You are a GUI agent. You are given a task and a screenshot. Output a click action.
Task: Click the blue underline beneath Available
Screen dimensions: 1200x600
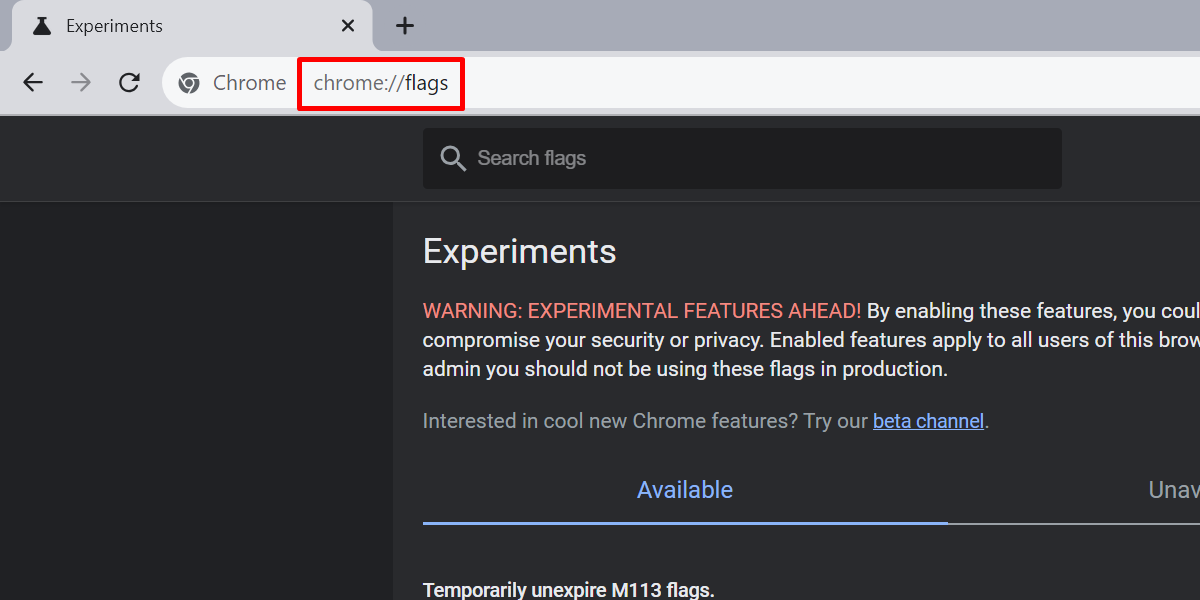point(684,521)
